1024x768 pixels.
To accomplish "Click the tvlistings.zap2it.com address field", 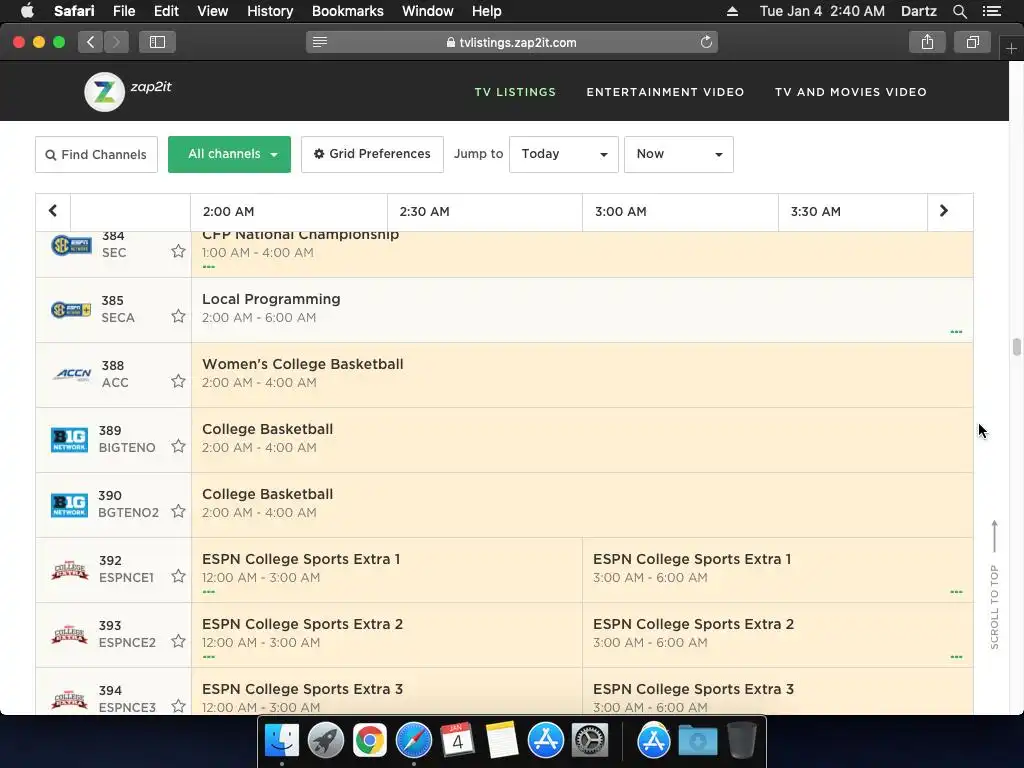I will point(512,42).
